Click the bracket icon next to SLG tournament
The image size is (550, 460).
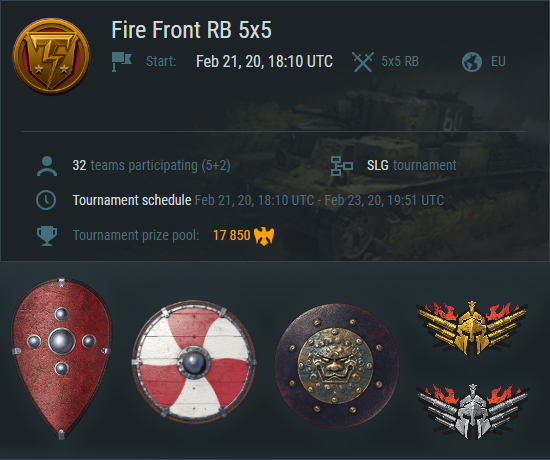click(x=341, y=166)
